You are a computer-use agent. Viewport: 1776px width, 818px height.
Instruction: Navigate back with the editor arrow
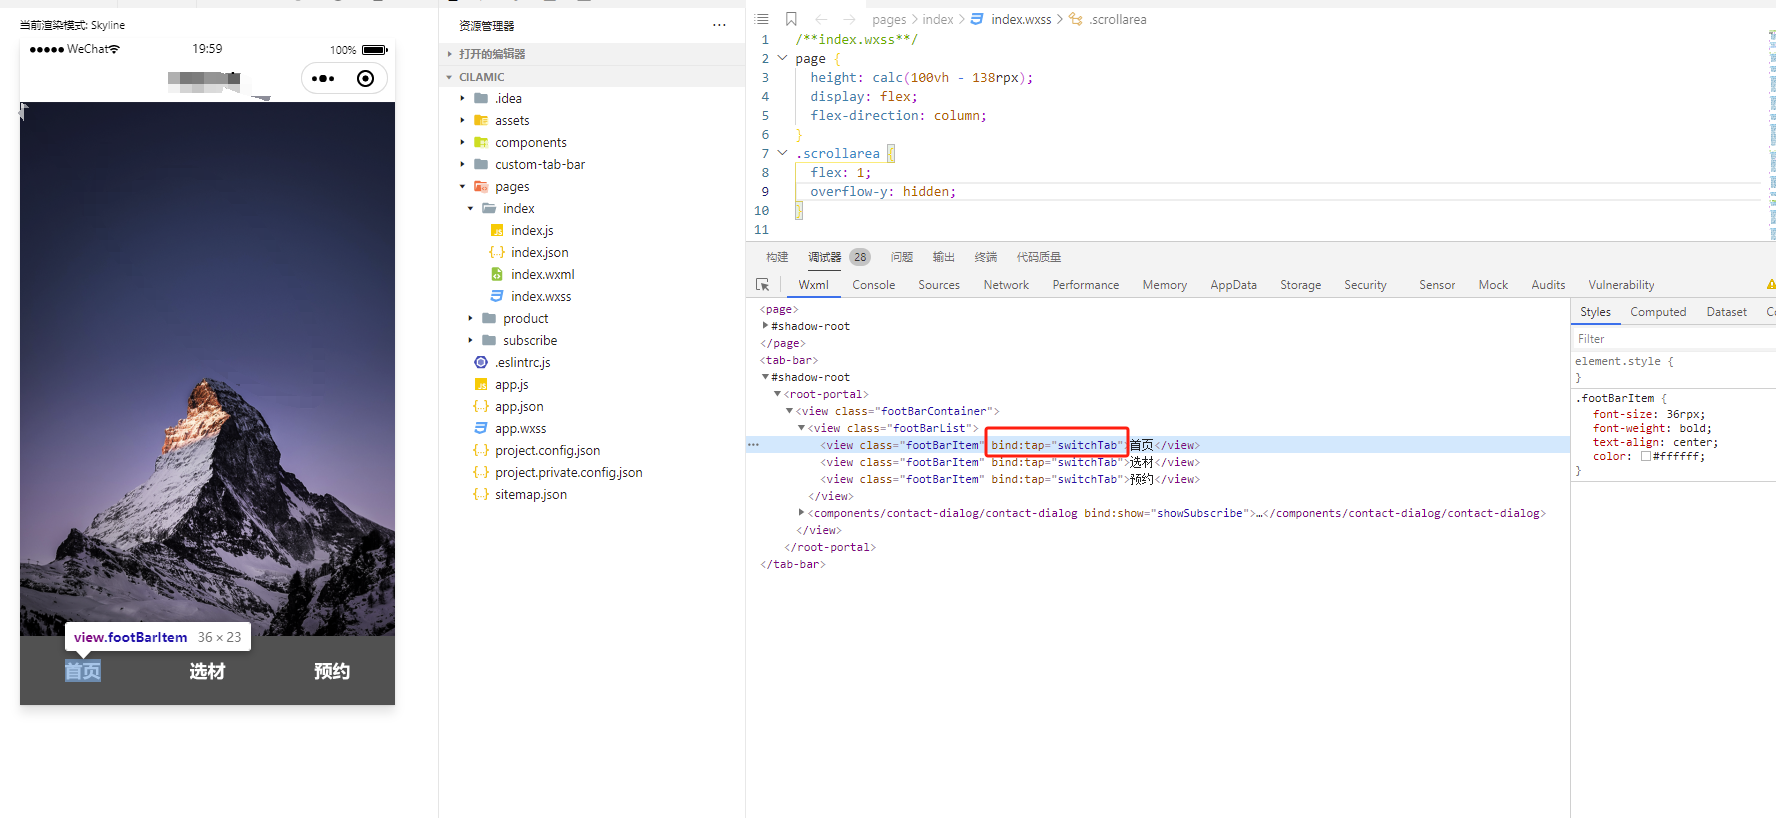821,19
